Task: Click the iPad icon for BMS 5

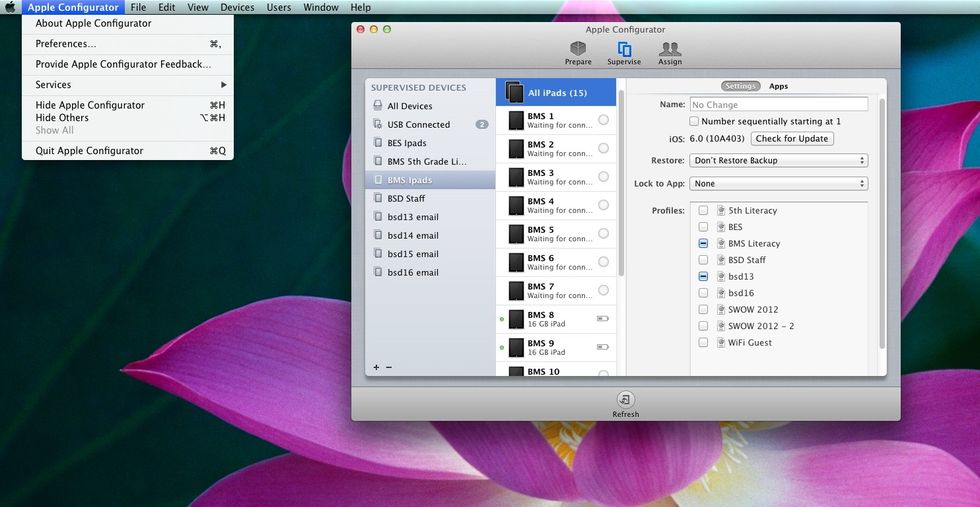Action: tap(516, 234)
